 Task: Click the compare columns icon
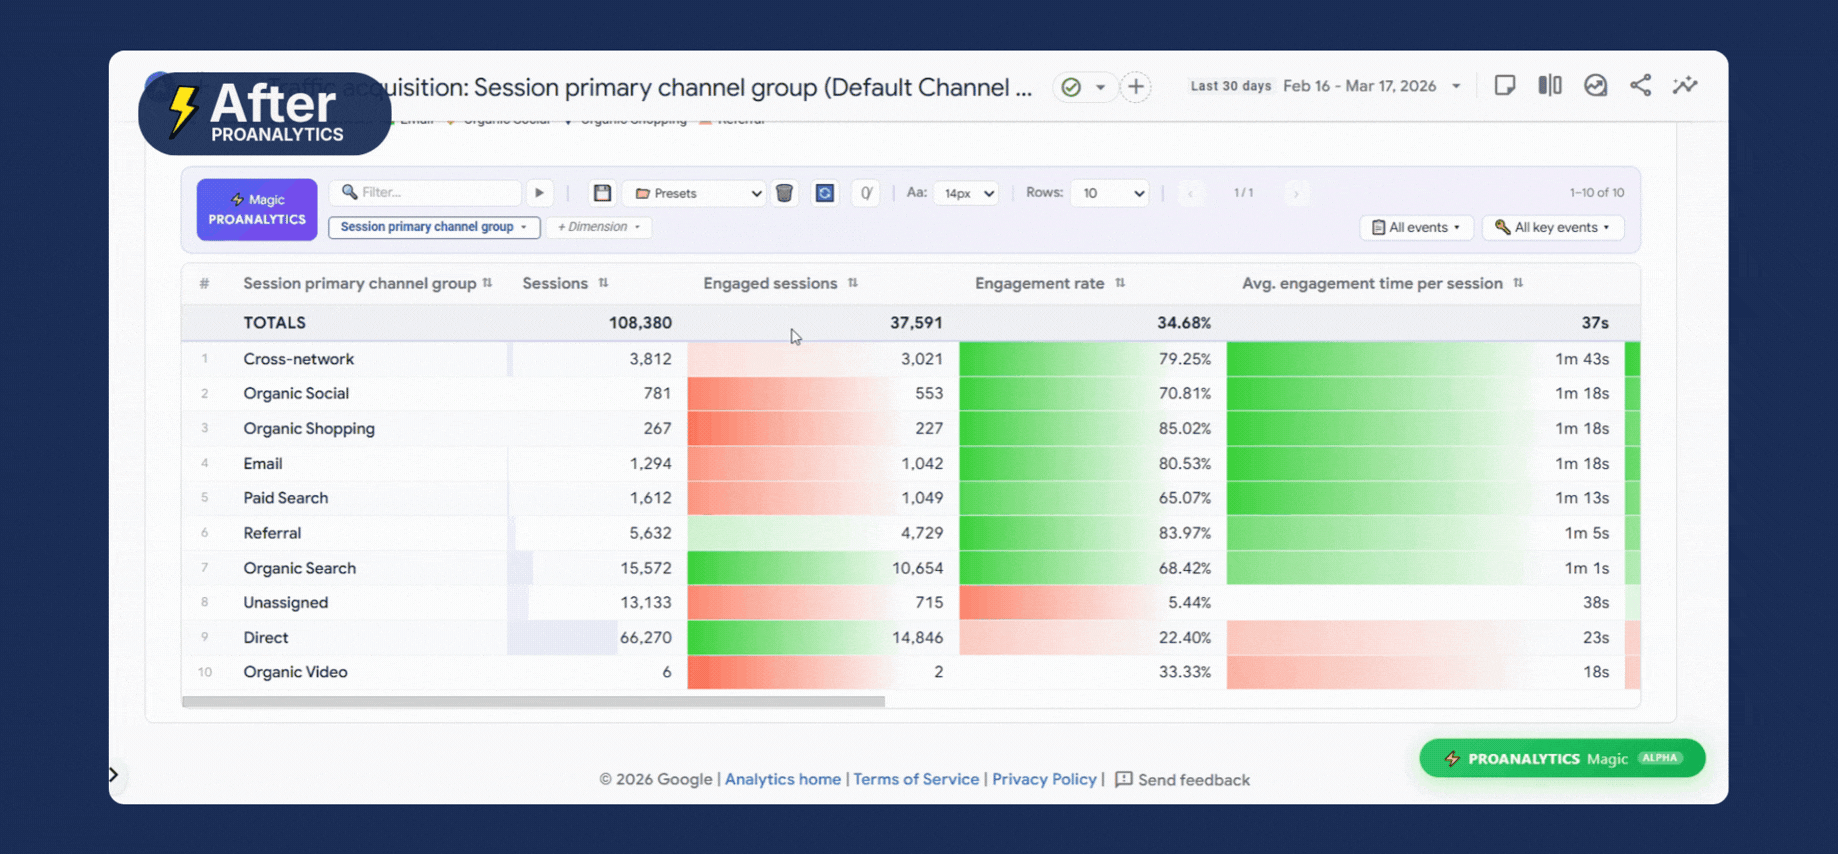click(x=1550, y=85)
